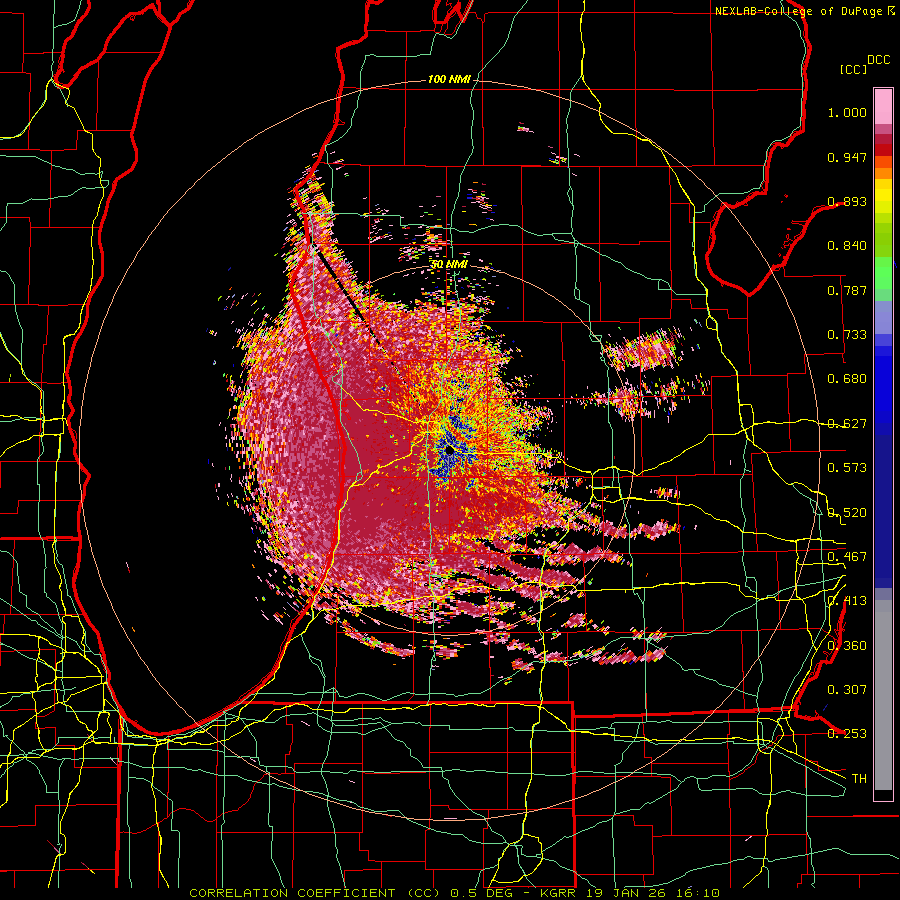Viewport: 900px width, 900px height.
Task: Click the 16:10 timestamp in caption
Action: [697, 893]
